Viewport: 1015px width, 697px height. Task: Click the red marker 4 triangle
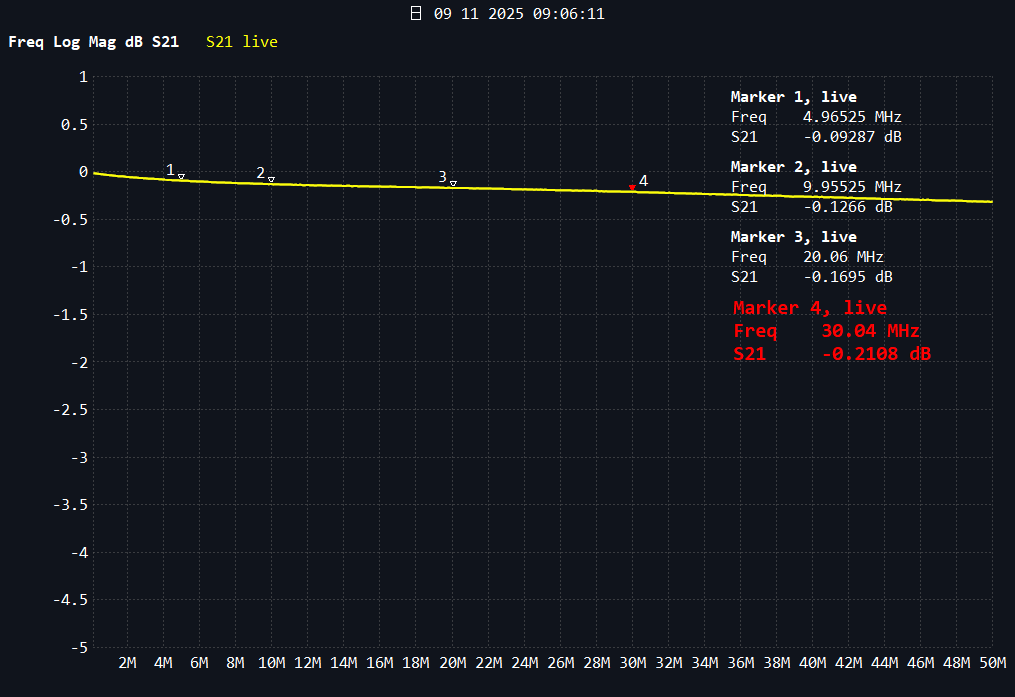click(x=632, y=187)
